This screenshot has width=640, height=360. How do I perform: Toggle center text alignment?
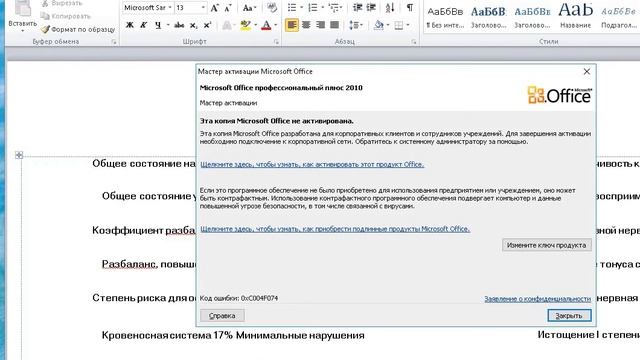point(306,25)
